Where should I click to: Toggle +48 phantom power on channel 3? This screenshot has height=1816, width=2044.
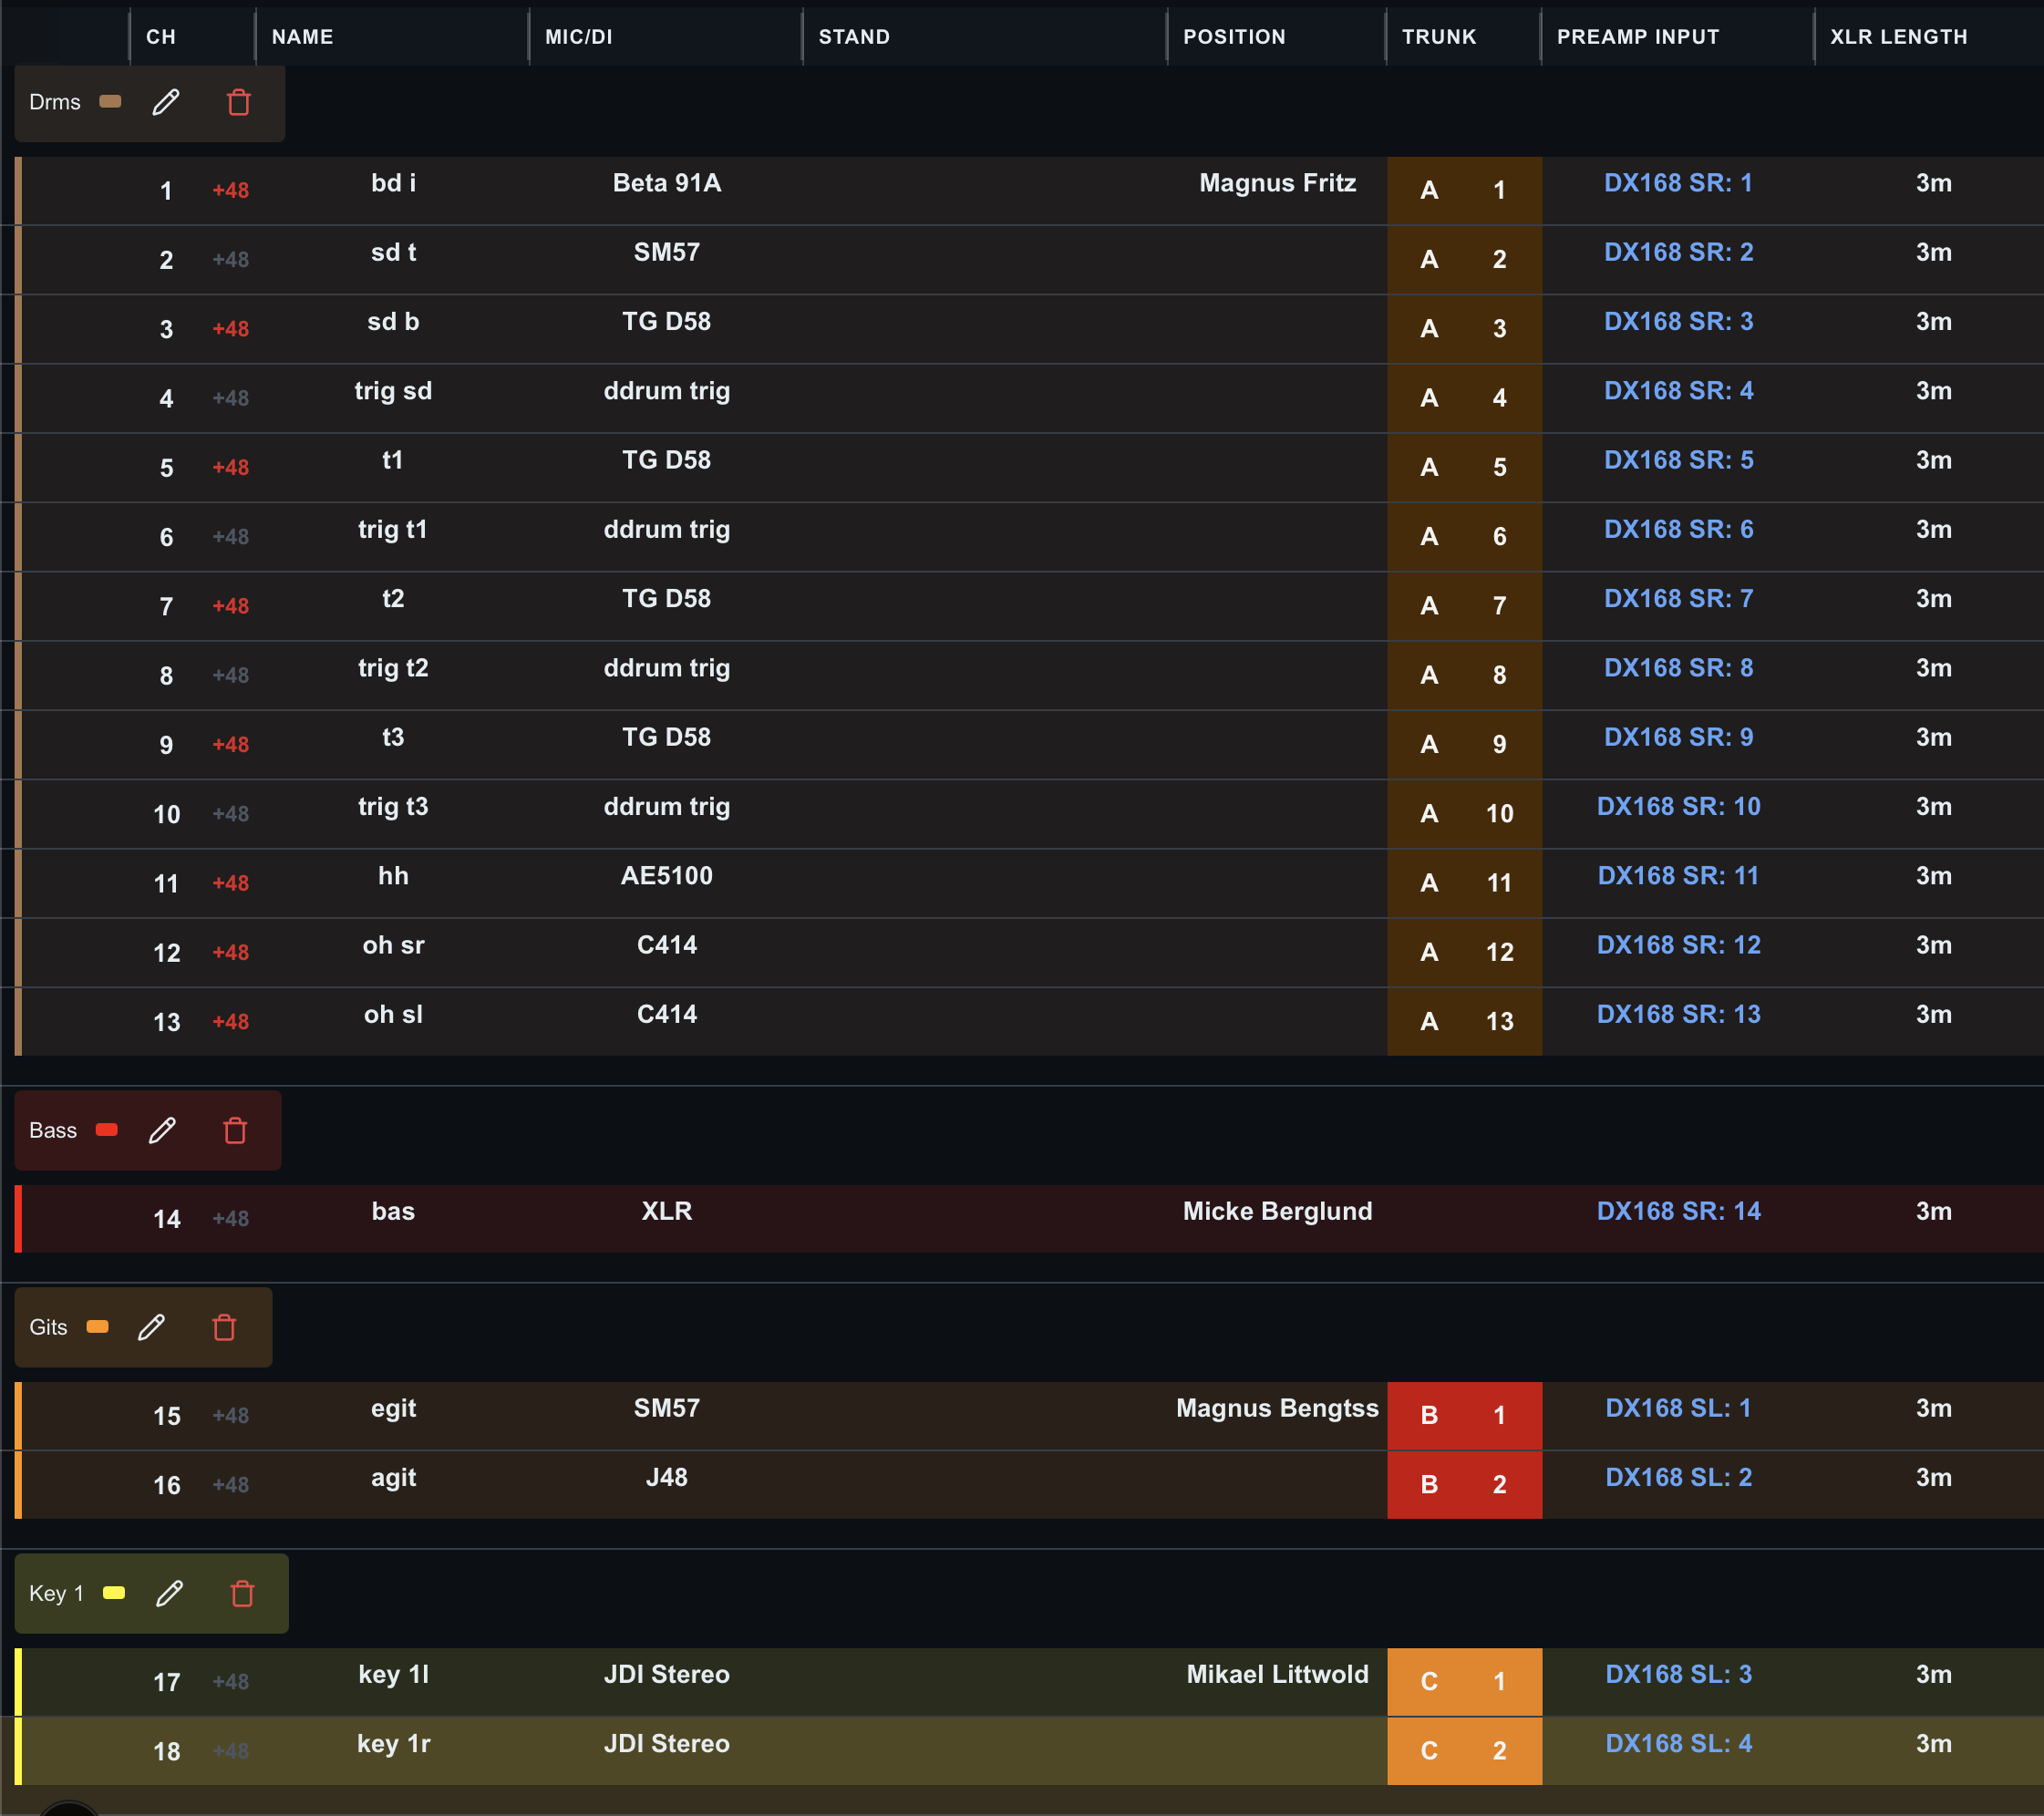pos(231,328)
